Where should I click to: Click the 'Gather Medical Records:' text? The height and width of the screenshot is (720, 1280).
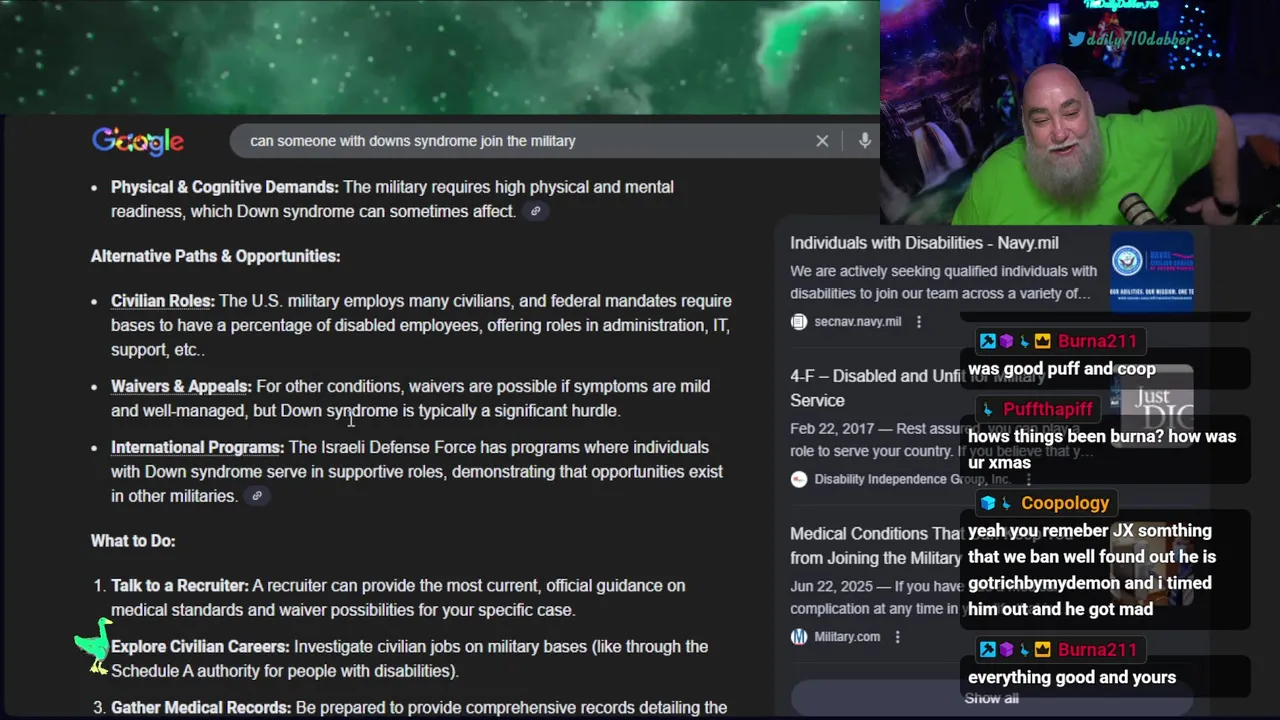(201, 708)
